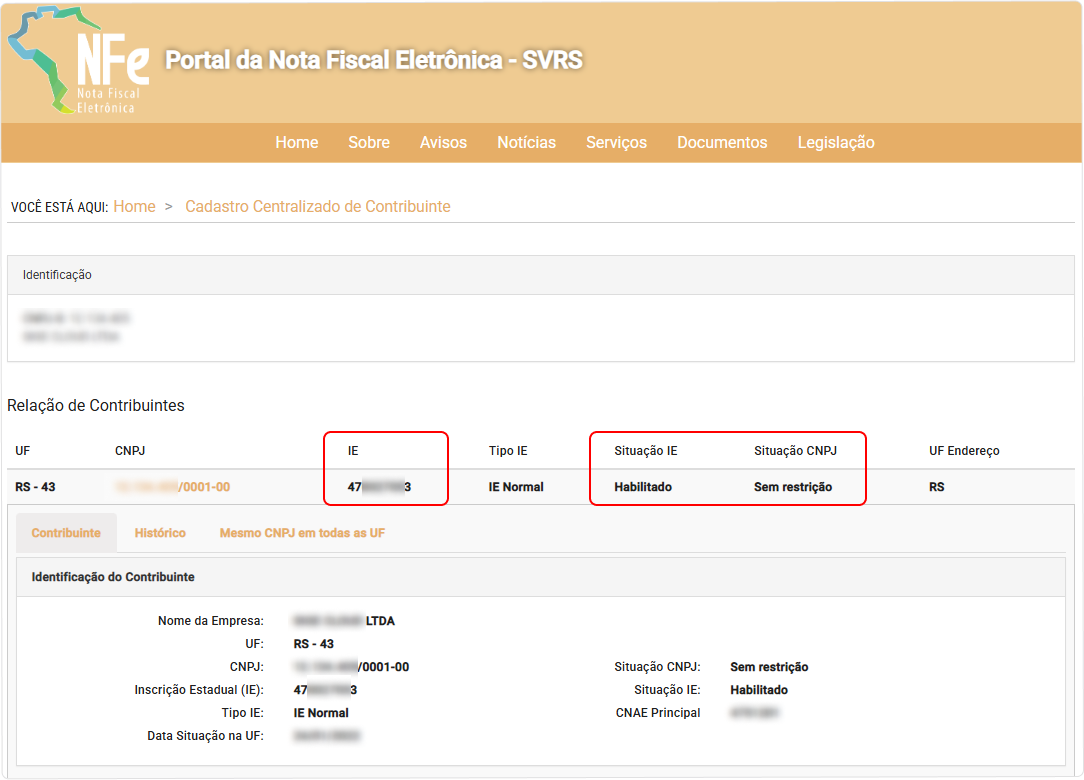The image size is (1084, 780).
Task: Click the IE Normal table cell
Action: click(516, 487)
